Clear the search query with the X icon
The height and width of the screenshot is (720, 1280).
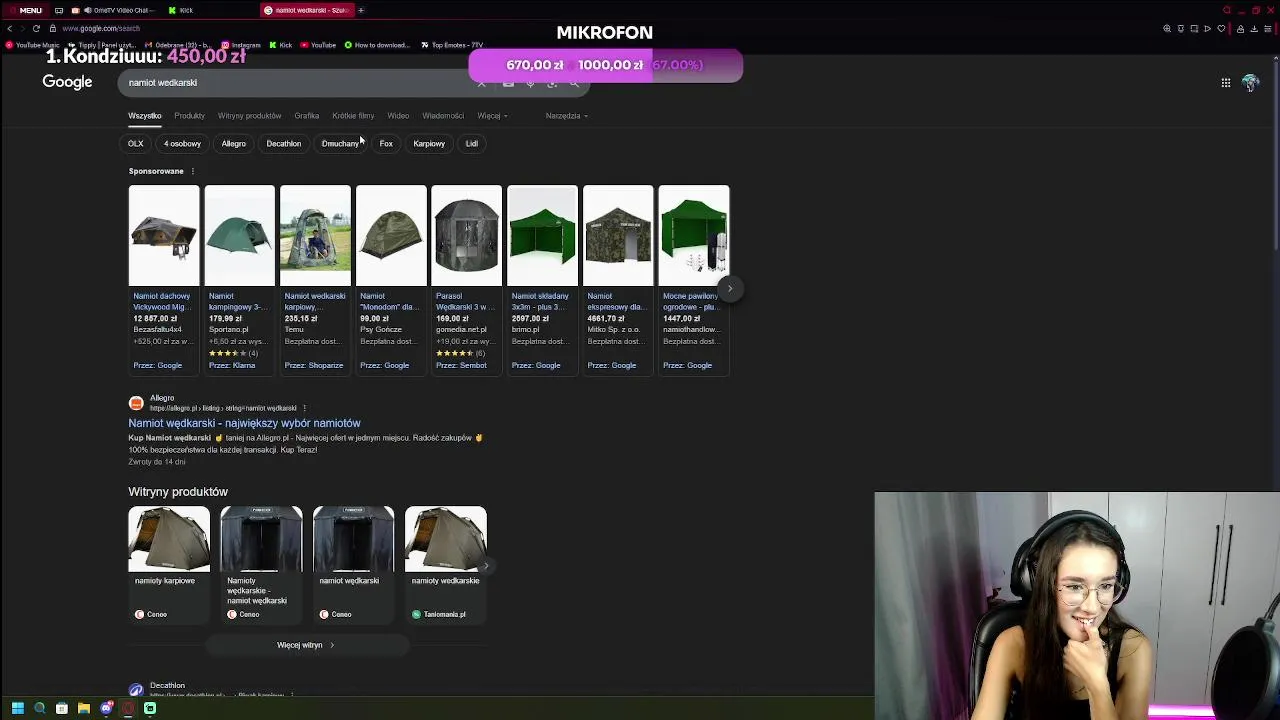coord(481,83)
